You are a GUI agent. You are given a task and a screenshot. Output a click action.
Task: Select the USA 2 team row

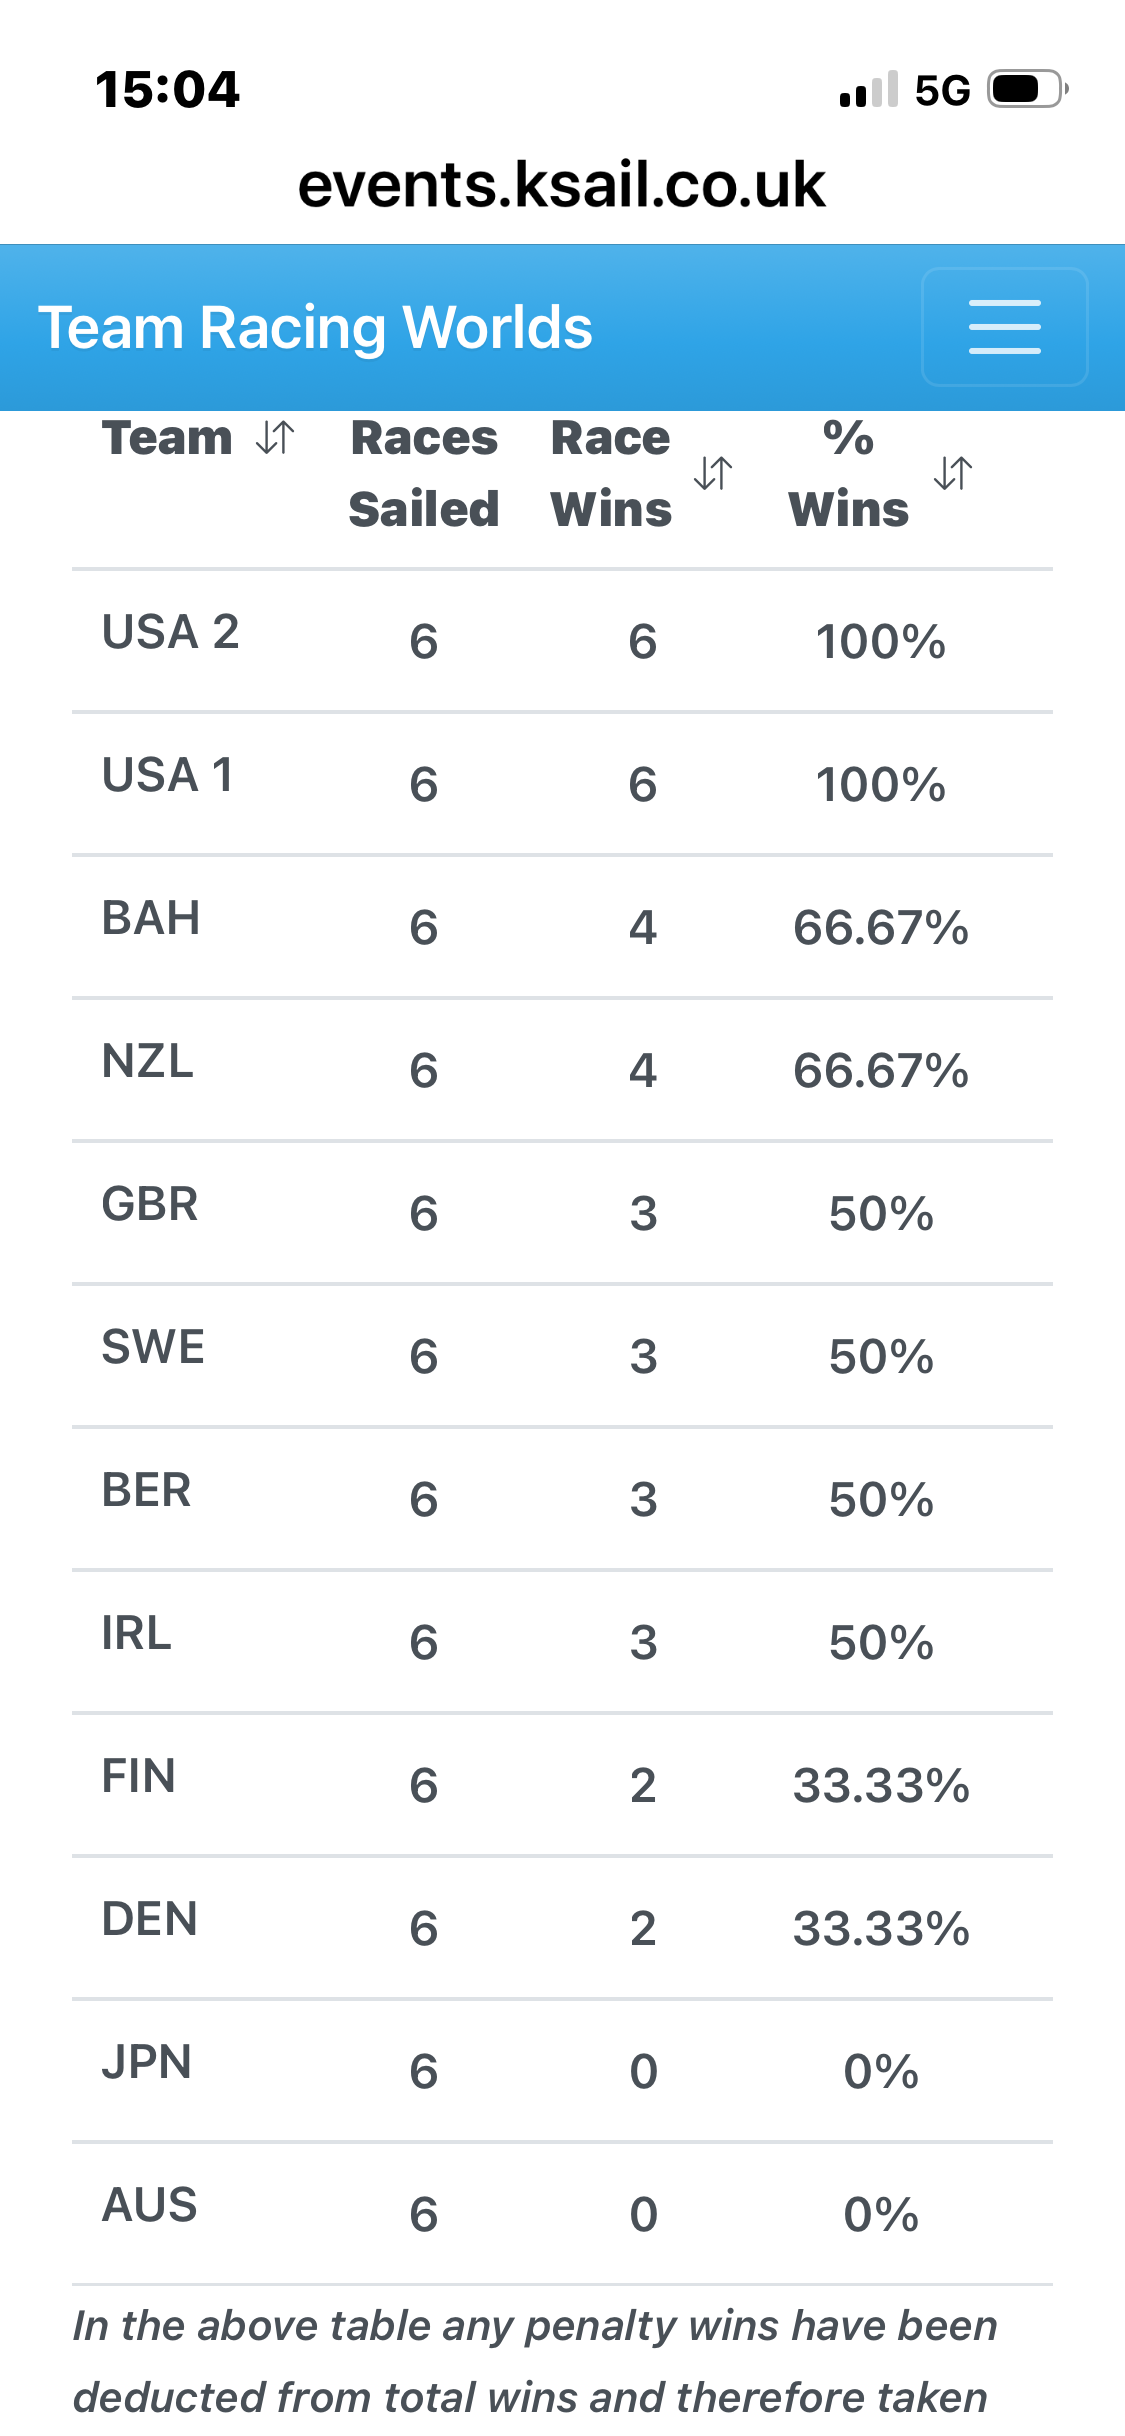[562, 641]
